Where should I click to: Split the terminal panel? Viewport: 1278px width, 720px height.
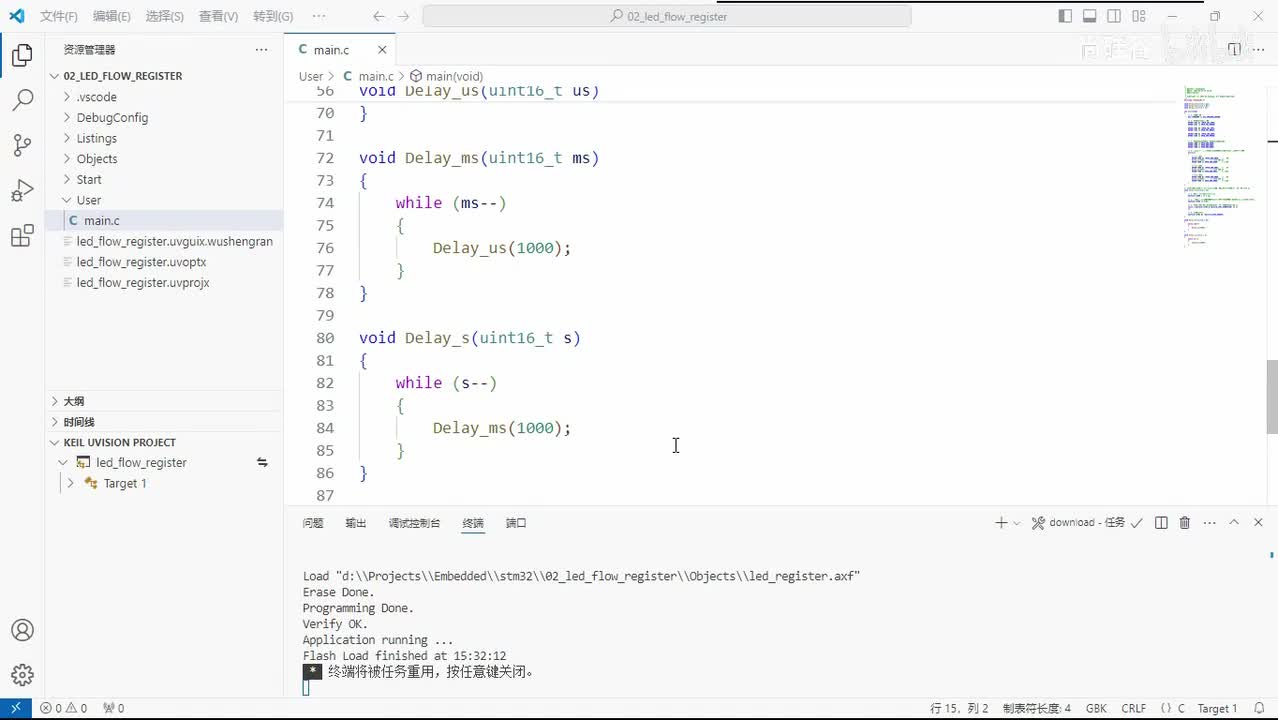pos(1161,523)
